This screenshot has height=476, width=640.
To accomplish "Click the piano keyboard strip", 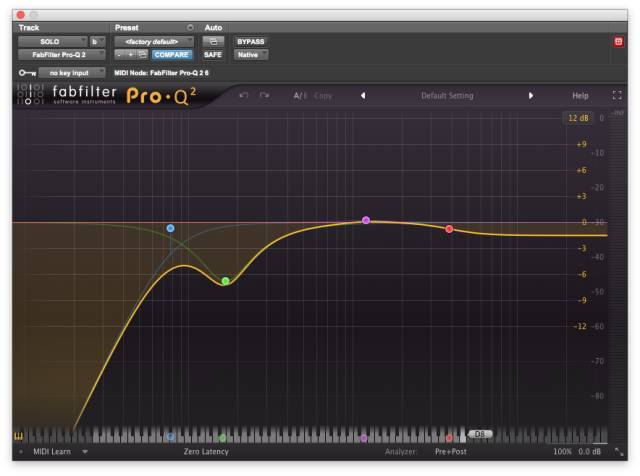I will (x=310, y=435).
